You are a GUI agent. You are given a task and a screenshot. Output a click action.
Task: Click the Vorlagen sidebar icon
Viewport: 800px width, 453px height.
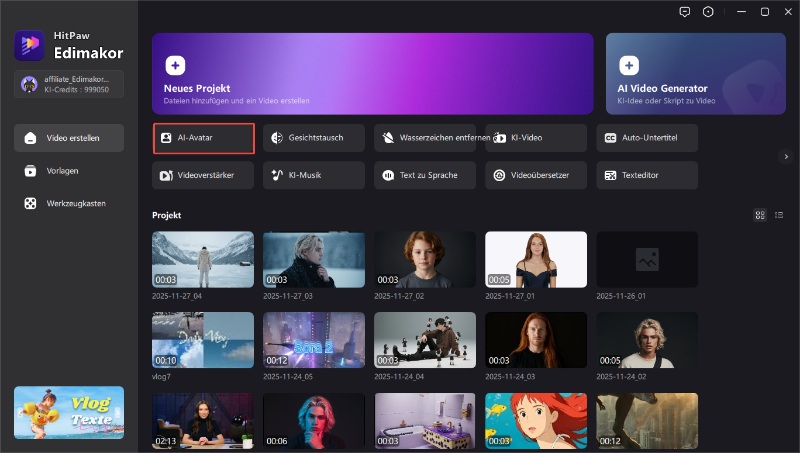pyautogui.click(x=30, y=171)
